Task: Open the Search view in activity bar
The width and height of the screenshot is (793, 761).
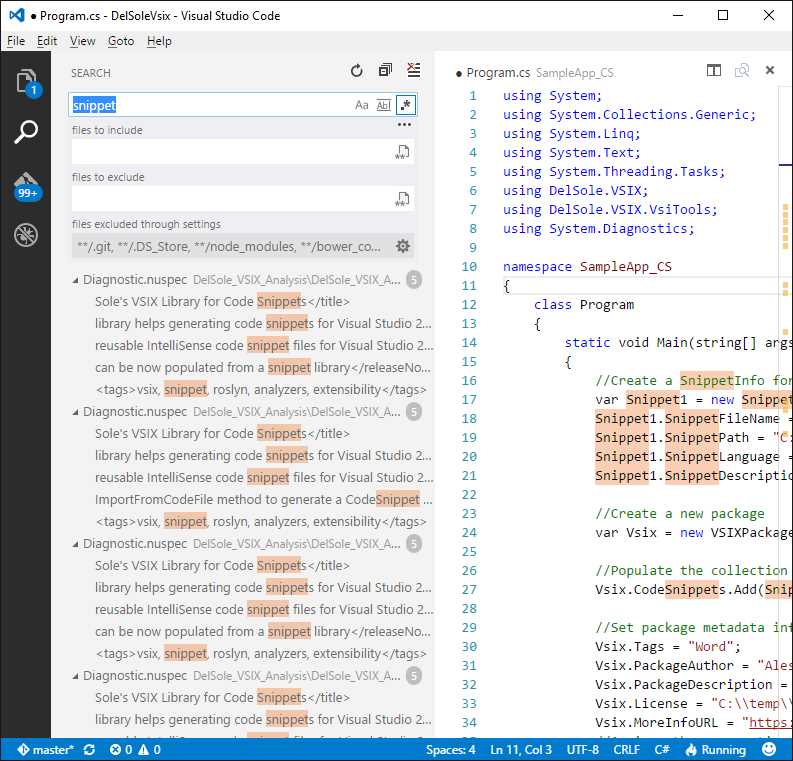Action: (x=26, y=132)
